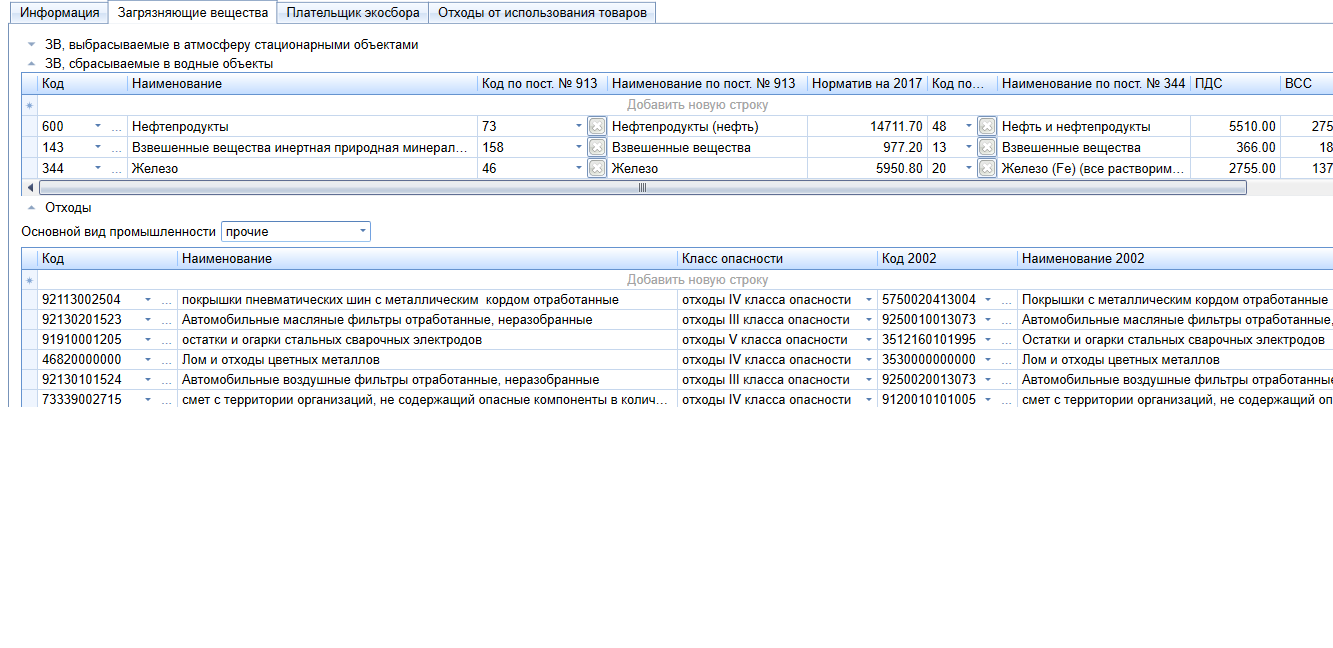This screenshot has height=648, width=1333.
Task: Expand ЗВ, выбрасываемые в атмосферу section
Action: [x=30, y=45]
